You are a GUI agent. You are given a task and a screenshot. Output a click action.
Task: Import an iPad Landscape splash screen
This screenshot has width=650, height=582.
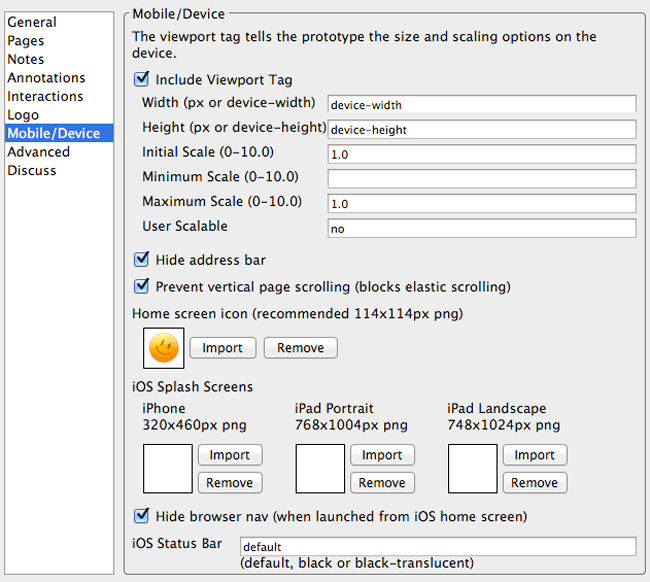point(535,455)
